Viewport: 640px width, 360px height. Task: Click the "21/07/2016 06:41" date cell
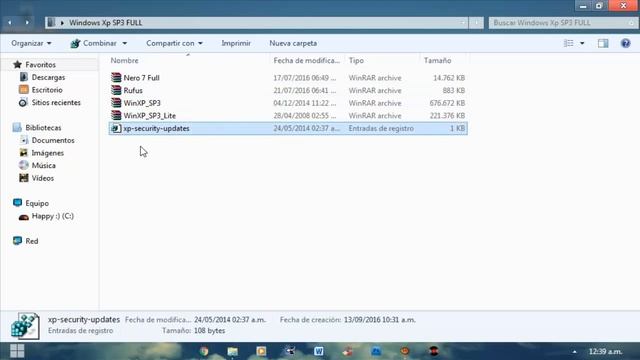click(304, 90)
